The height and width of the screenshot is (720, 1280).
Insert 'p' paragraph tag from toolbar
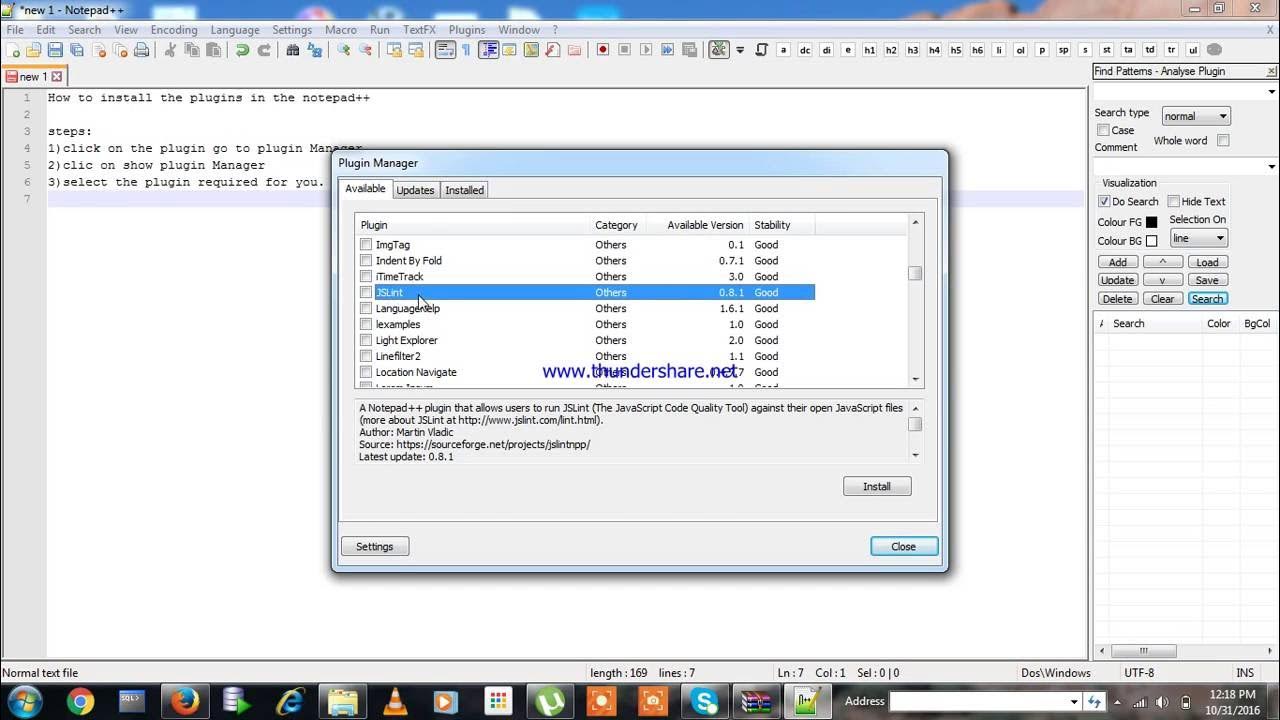1042,50
